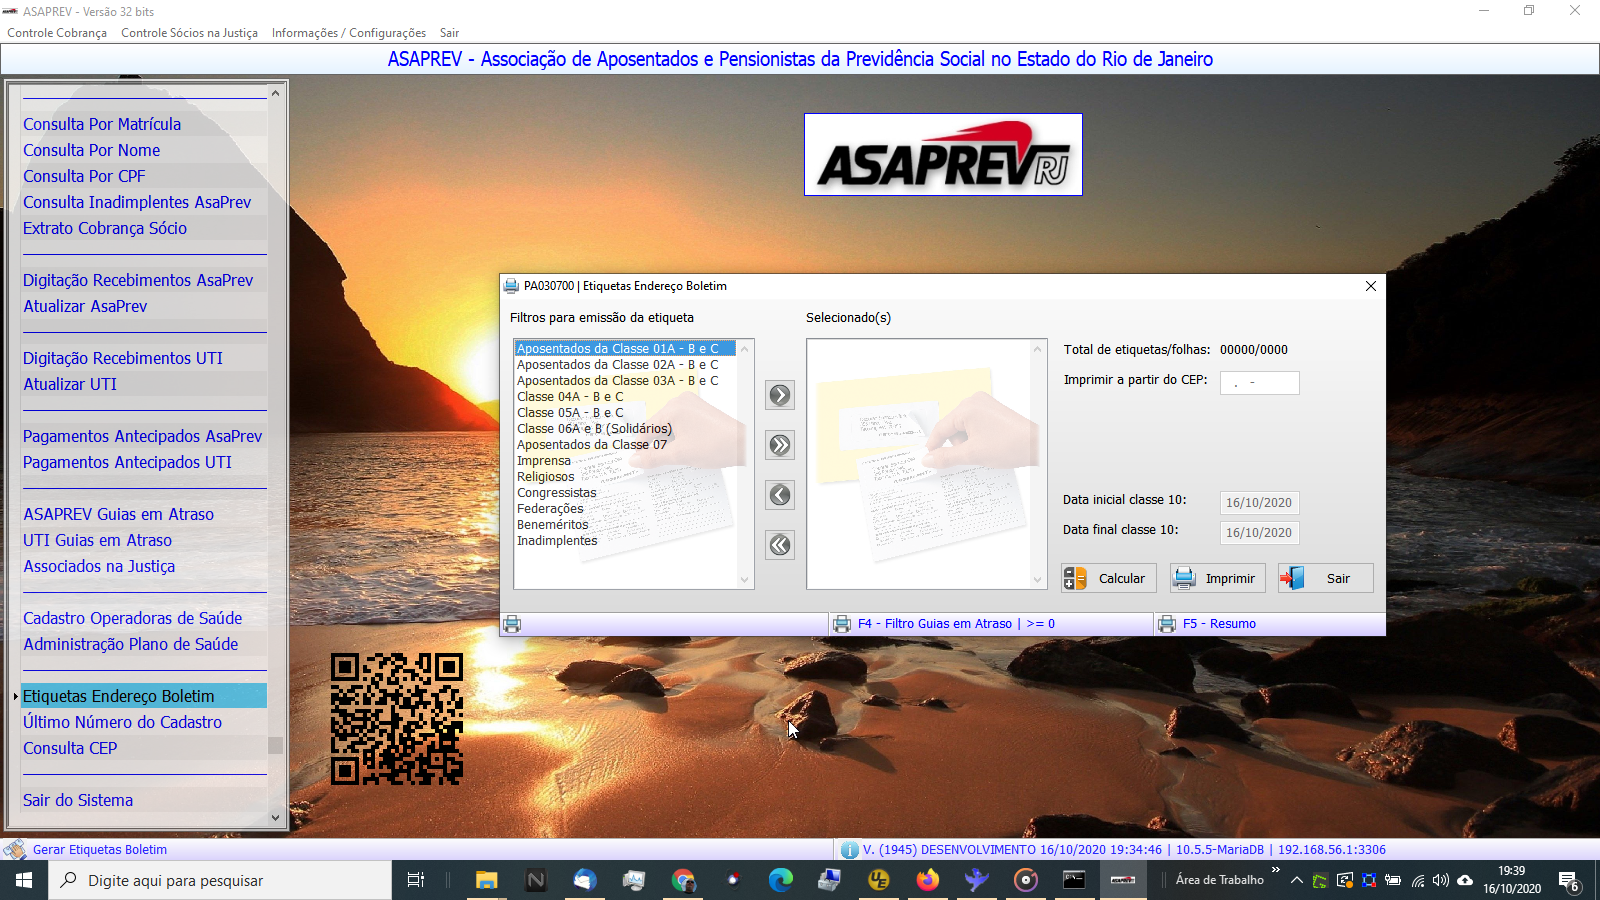
Task: Click the Imprimir a partir do CEP field
Action: click(x=1259, y=383)
